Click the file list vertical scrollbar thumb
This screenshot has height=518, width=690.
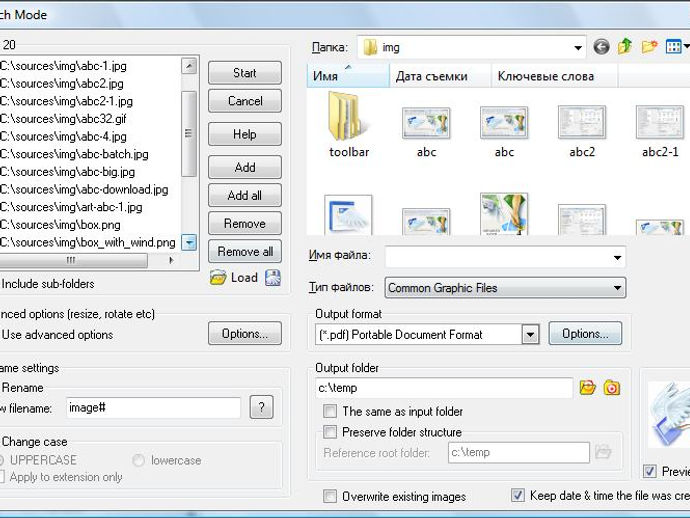pyautogui.click(x=189, y=133)
